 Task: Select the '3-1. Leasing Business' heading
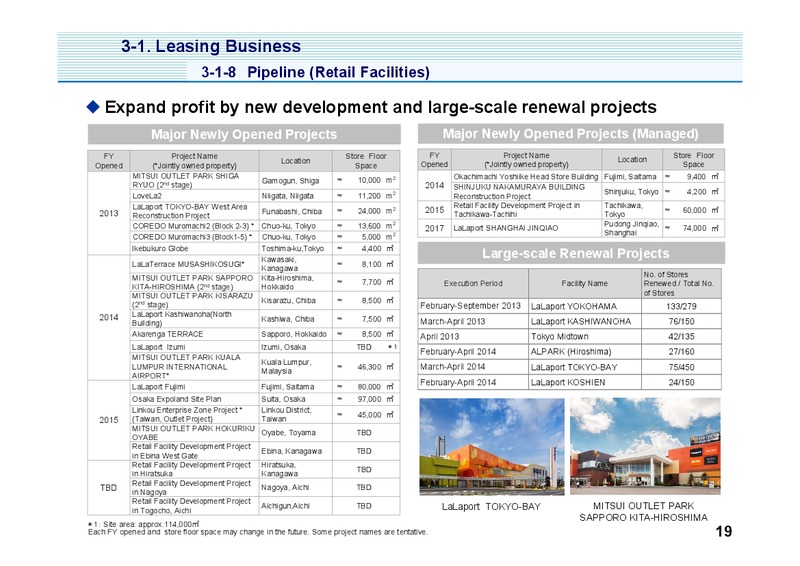click(211, 46)
